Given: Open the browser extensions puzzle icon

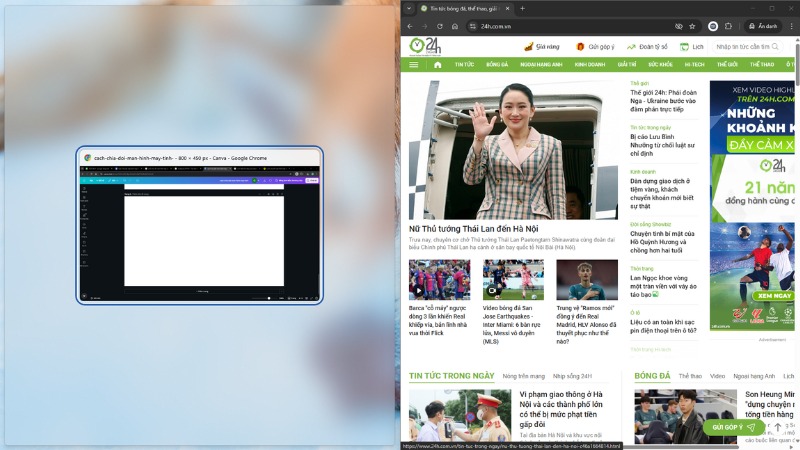Looking at the screenshot, I should 727,26.
